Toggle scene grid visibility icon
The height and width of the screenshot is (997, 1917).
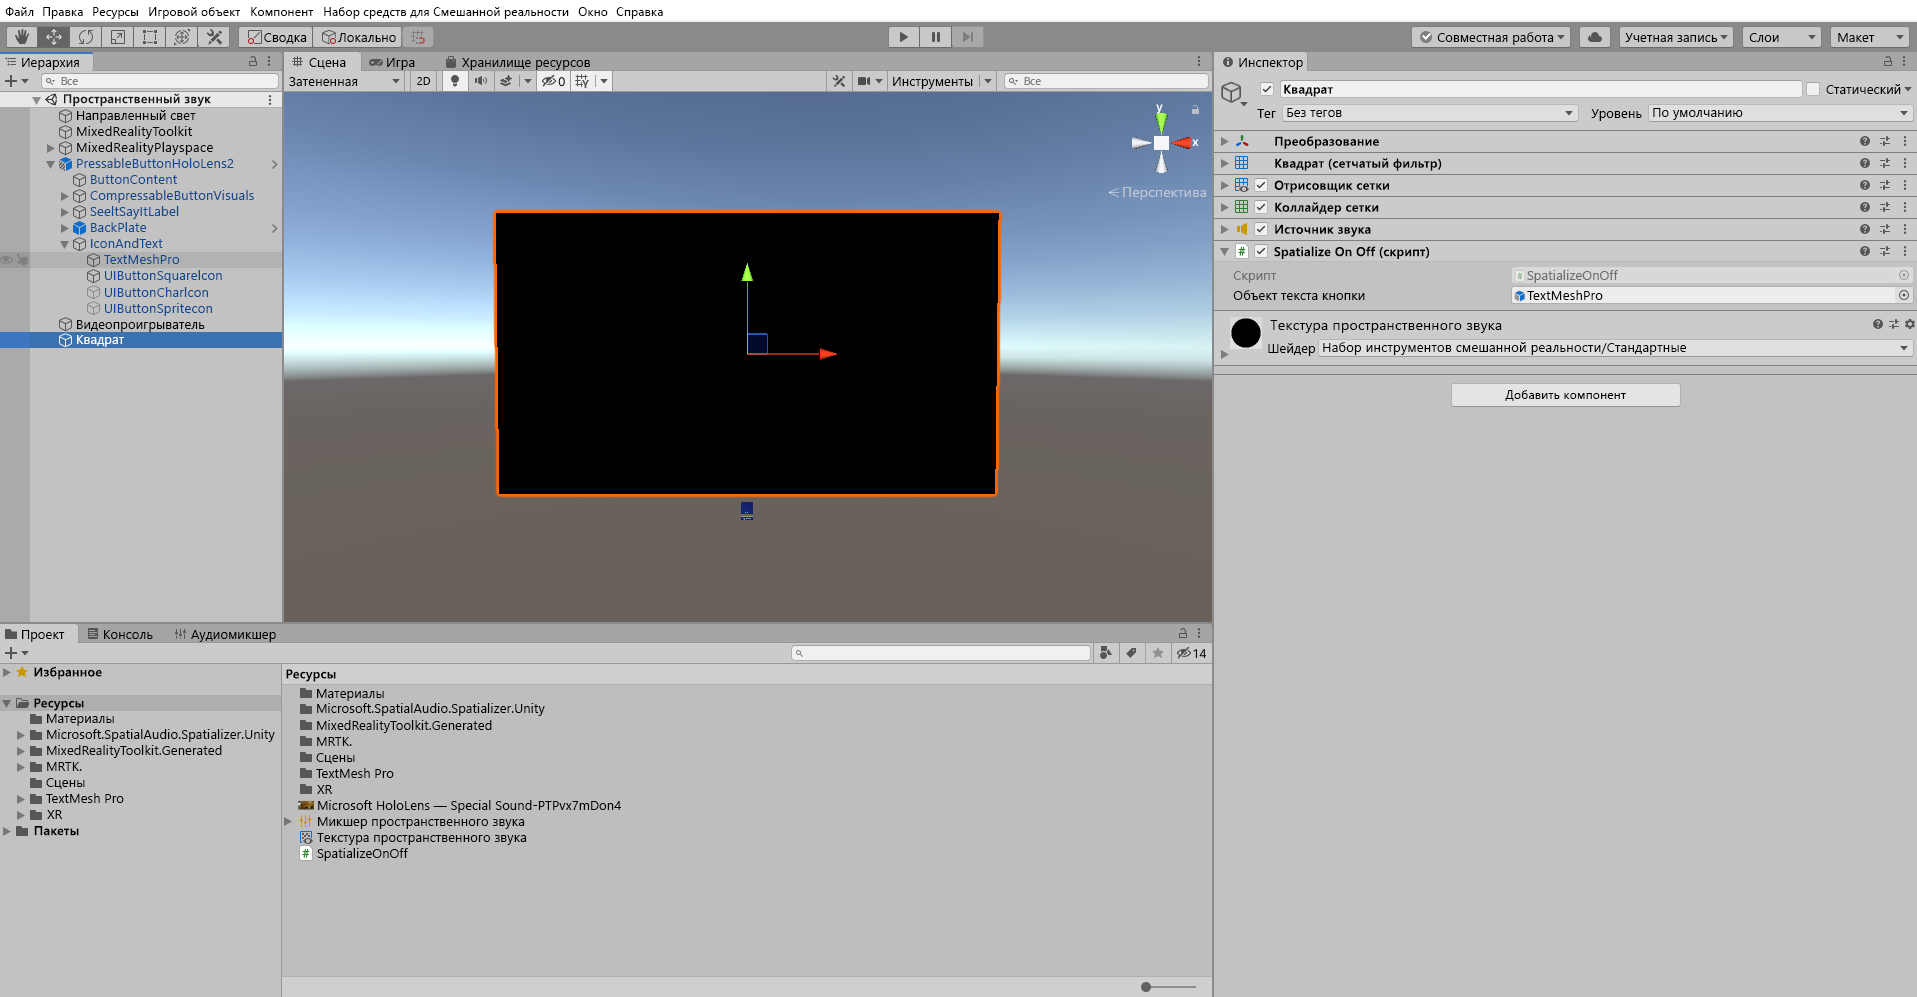pyautogui.click(x=582, y=81)
